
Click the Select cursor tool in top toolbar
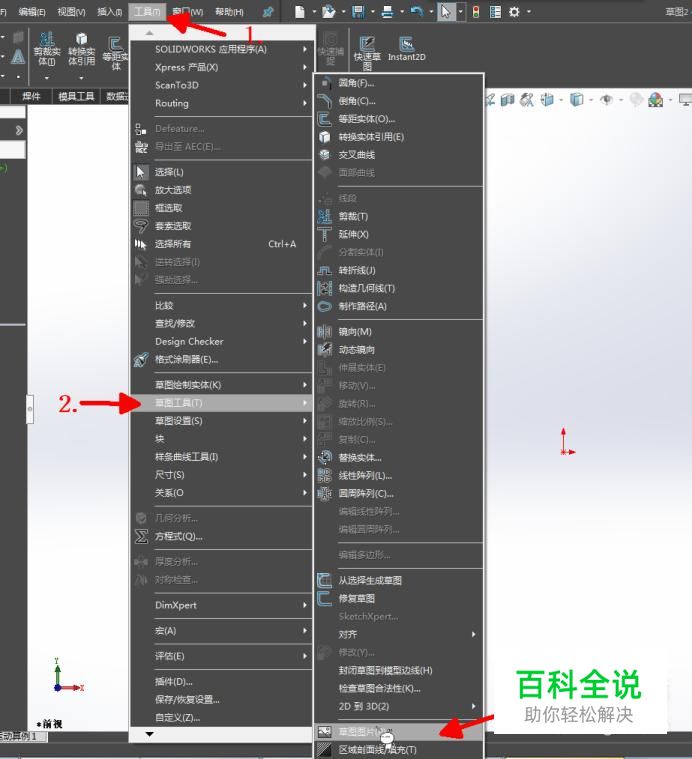446,12
